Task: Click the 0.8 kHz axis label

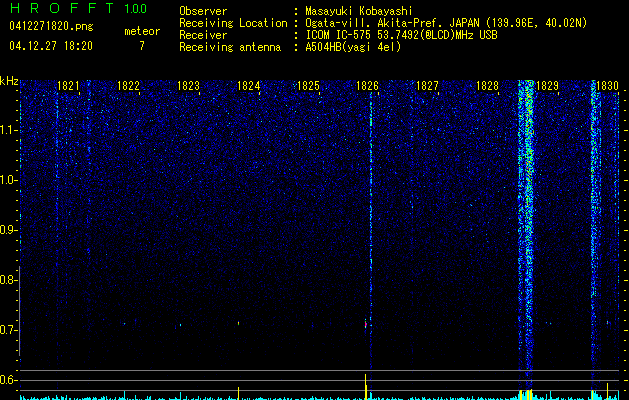Action: [8, 280]
